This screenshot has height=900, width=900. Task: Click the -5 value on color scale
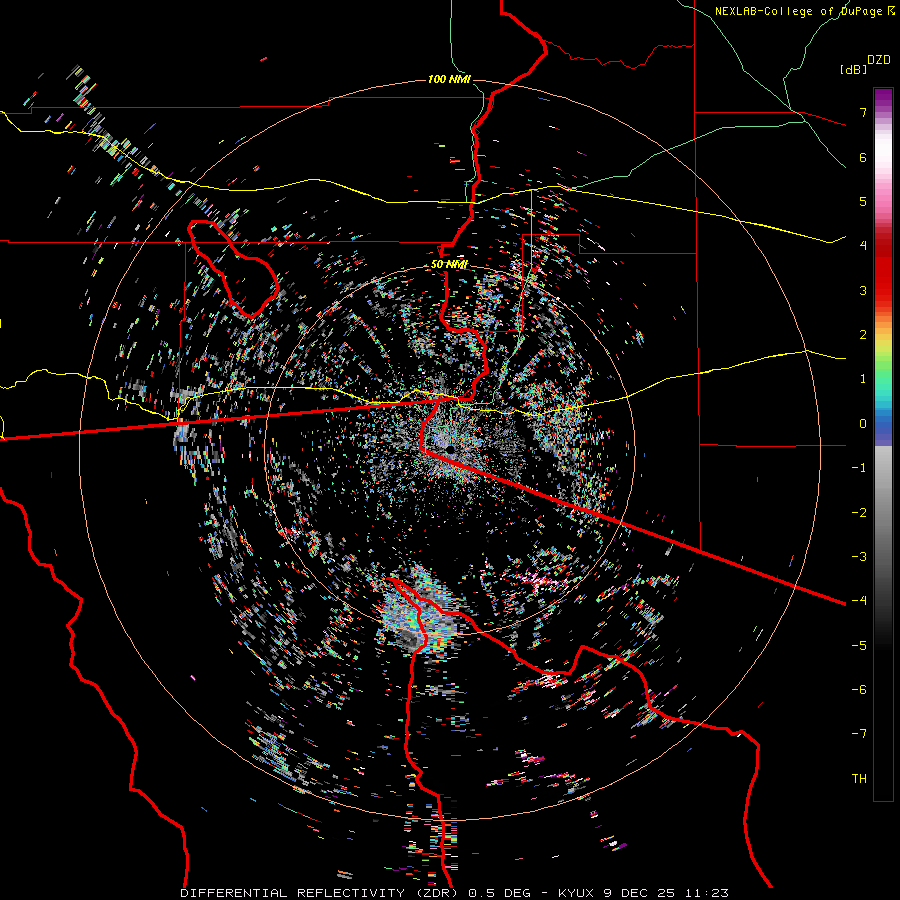click(859, 645)
